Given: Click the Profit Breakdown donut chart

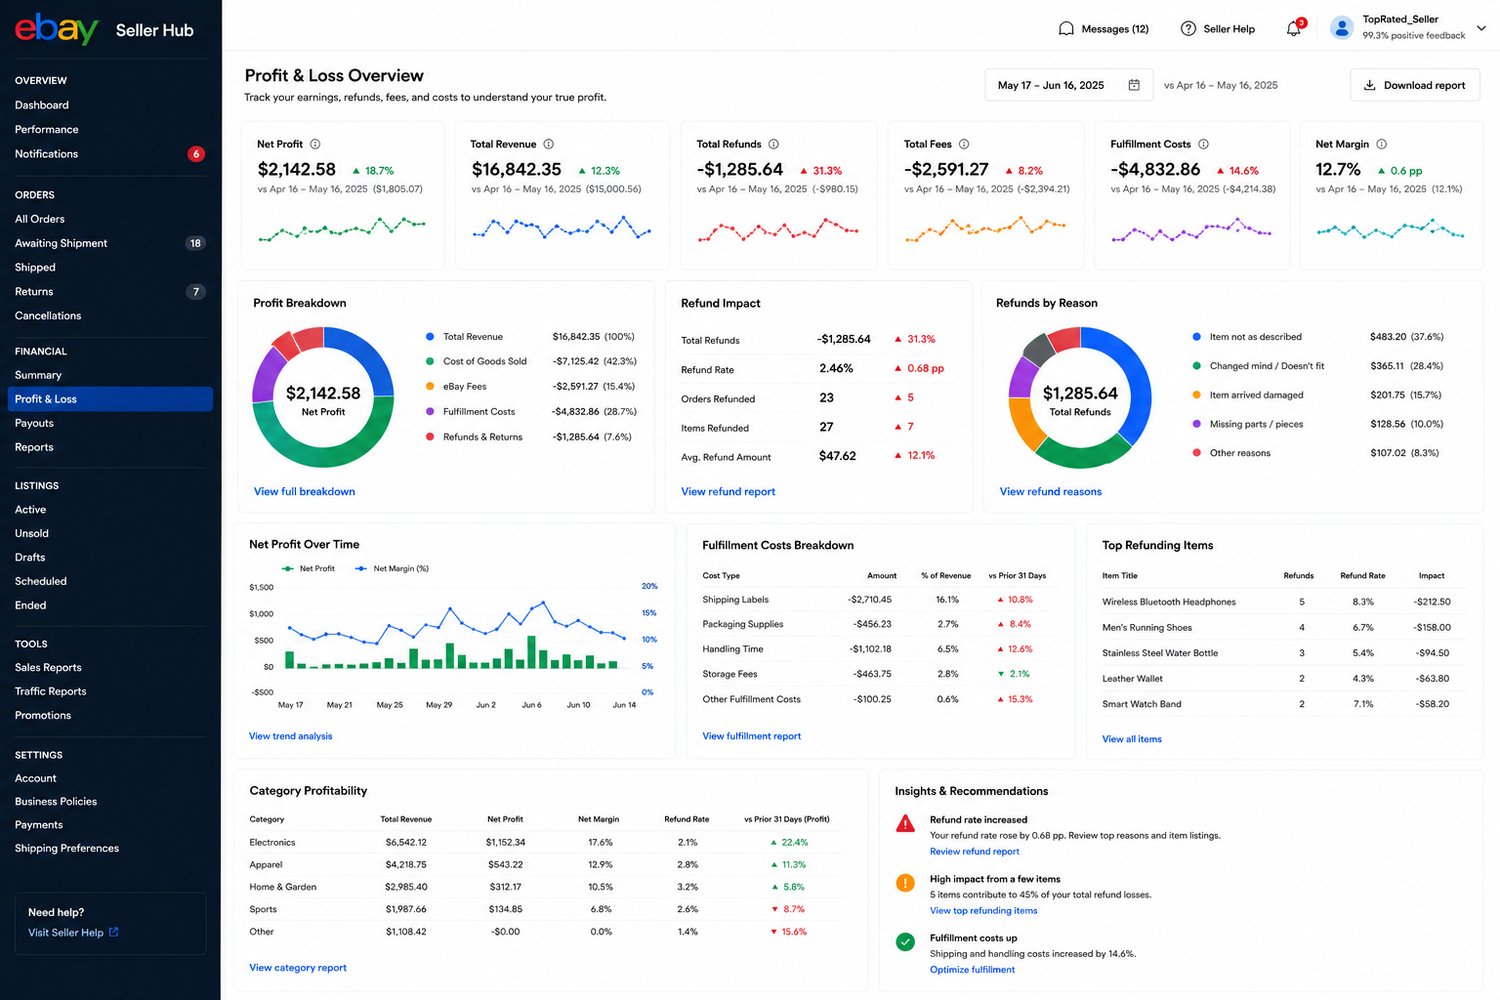Looking at the screenshot, I should [323, 397].
